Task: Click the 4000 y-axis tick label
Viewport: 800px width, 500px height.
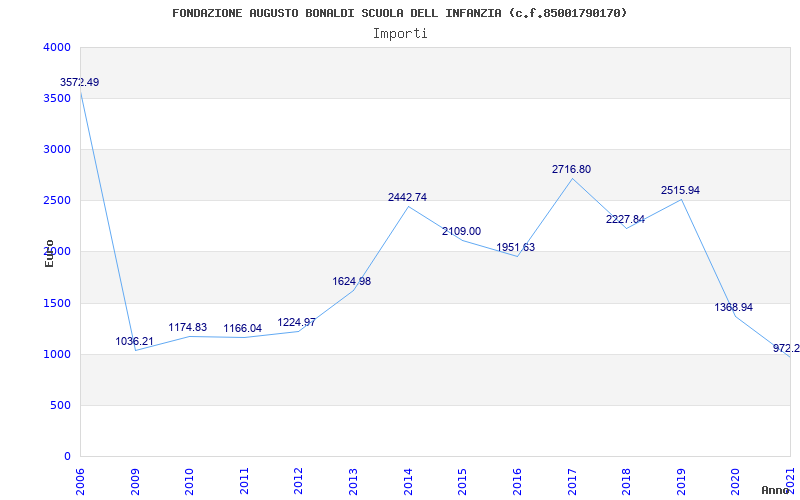Action: point(58,47)
